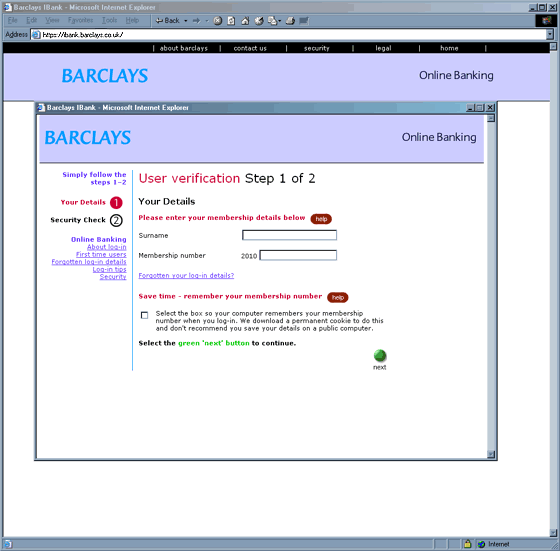Click the red step 1 circle
The image size is (560, 551).
pyautogui.click(x=116, y=202)
